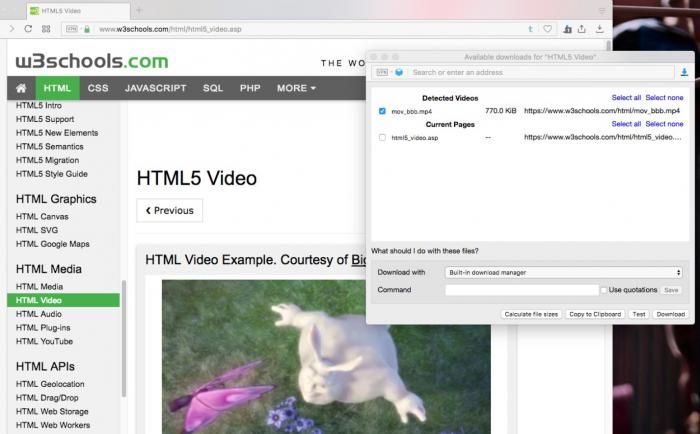Image resolution: width=700 pixels, height=434 pixels.
Task: Open HTML5 New Elements in the sidebar
Action: [x=57, y=133]
